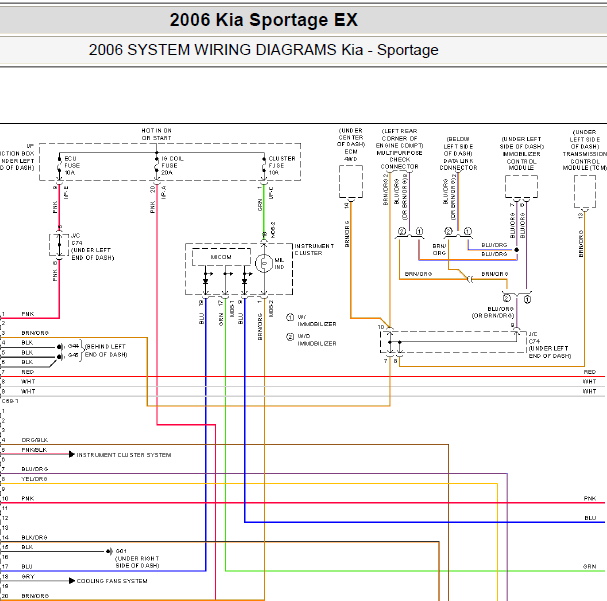Select the Transmission Control Module box
Viewport: 607px width, 601px height.
pos(585,192)
